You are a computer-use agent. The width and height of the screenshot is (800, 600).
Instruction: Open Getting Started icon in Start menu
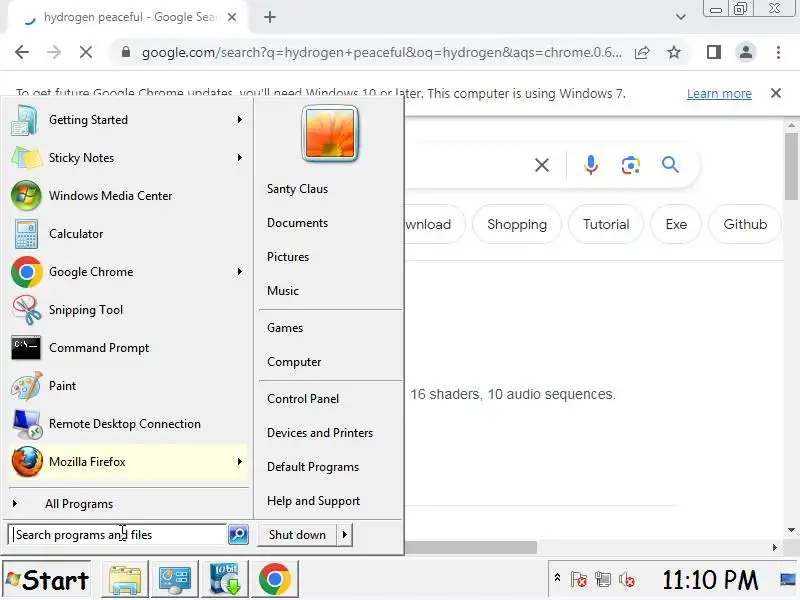[24, 120]
